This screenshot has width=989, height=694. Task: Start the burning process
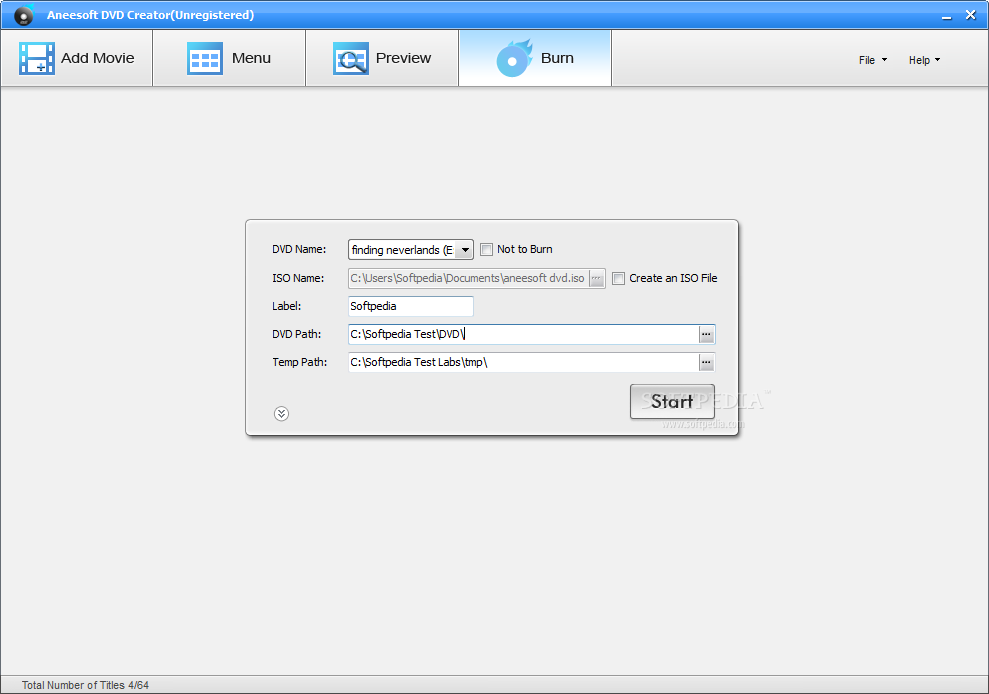pos(672,401)
